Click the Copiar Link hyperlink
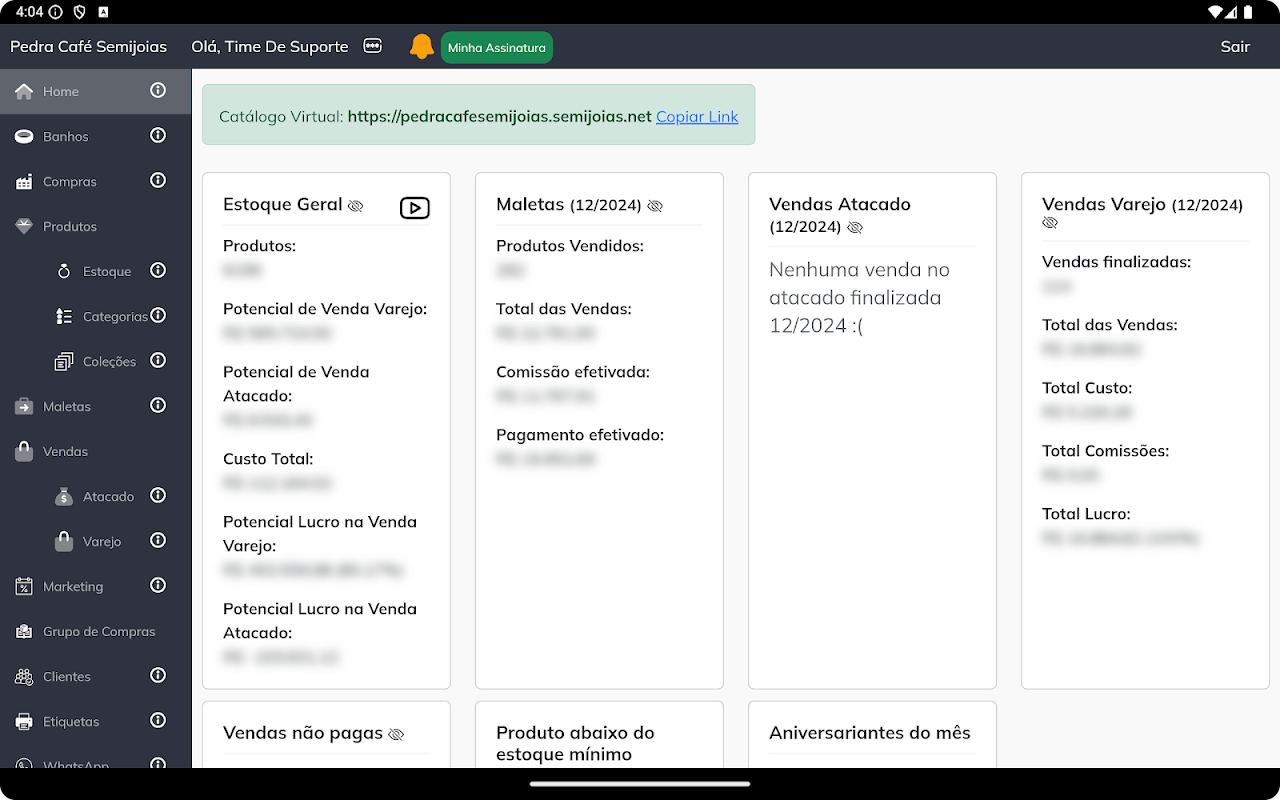Viewport: 1280px width, 800px height. click(x=697, y=116)
